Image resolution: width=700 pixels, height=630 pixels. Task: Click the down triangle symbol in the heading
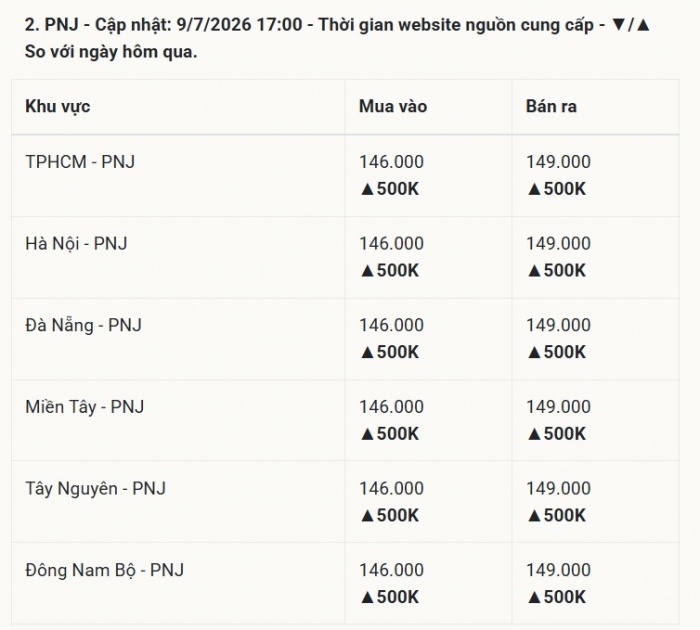[619, 25]
